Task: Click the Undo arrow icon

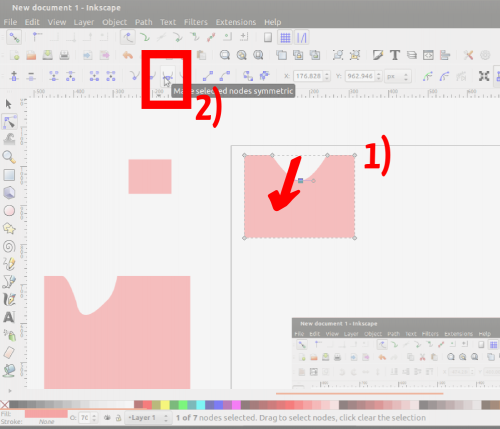Action: coord(128,55)
